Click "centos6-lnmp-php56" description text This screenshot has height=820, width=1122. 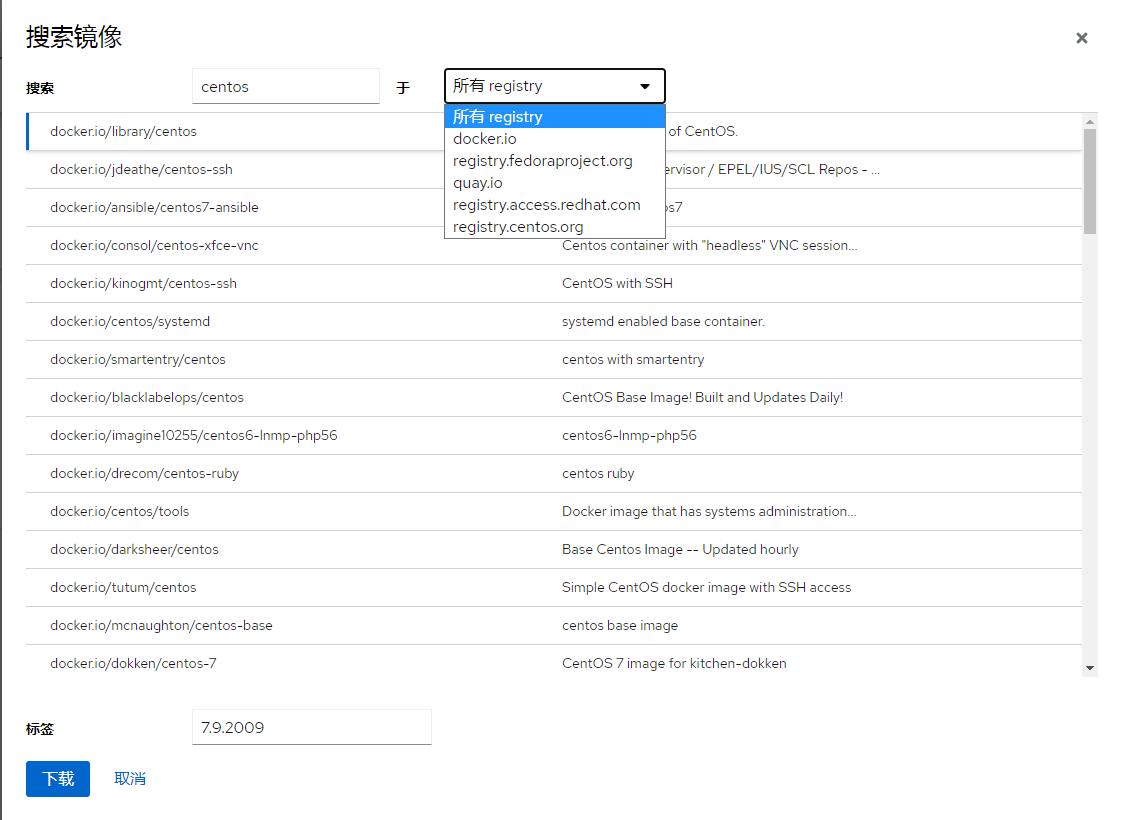point(629,435)
